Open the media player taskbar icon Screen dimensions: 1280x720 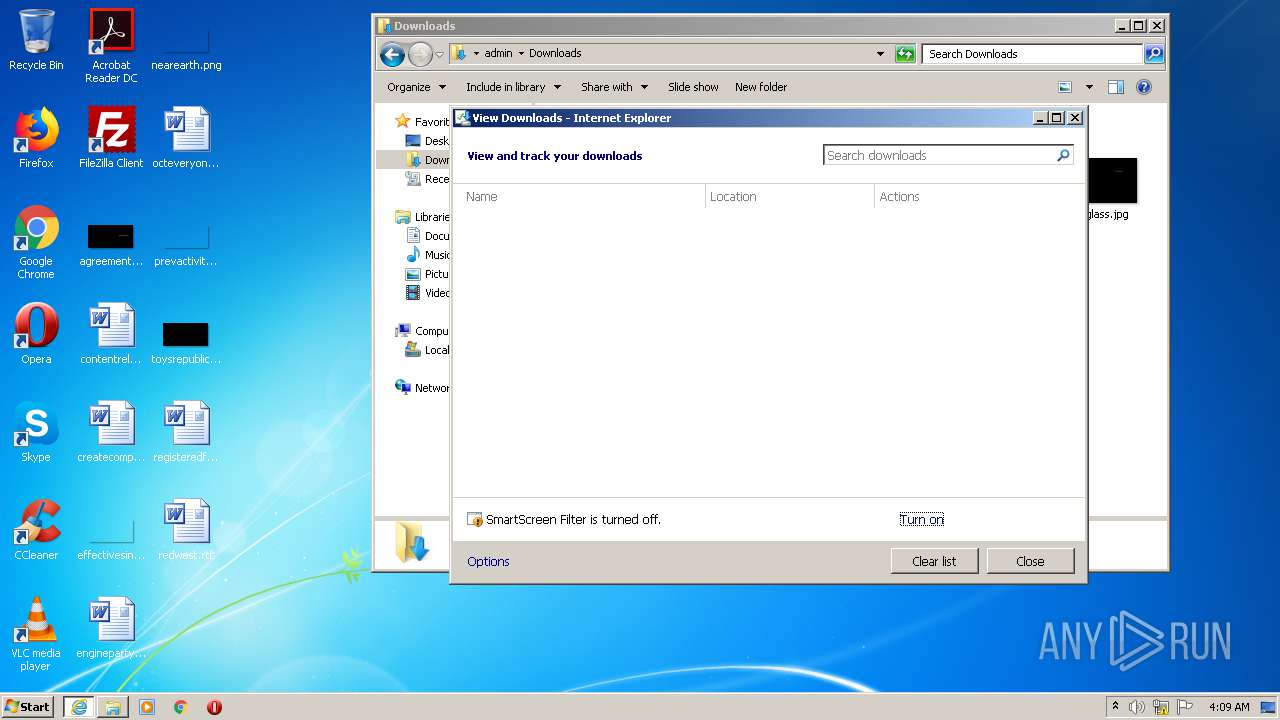pyautogui.click(x=147, y=707)
